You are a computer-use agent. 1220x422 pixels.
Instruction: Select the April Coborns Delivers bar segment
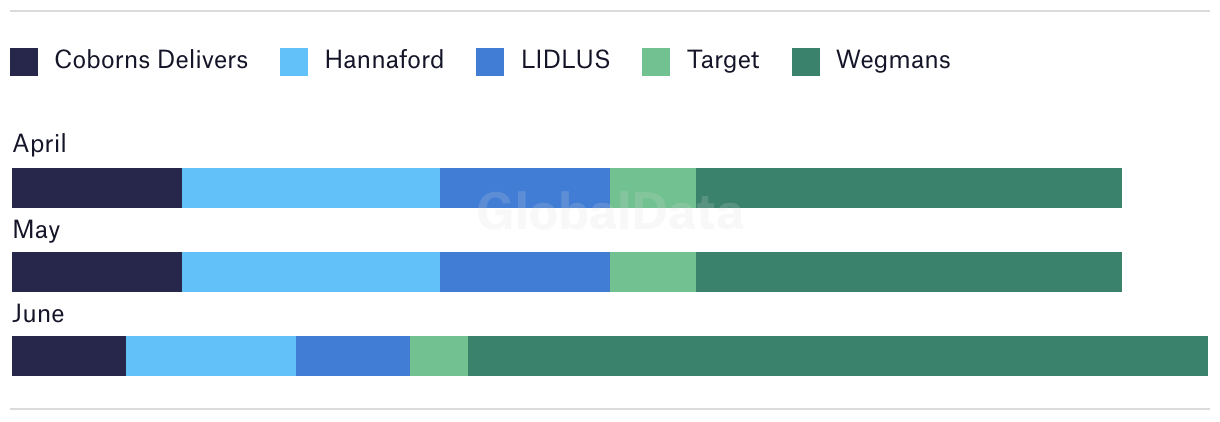pos(97,188)
